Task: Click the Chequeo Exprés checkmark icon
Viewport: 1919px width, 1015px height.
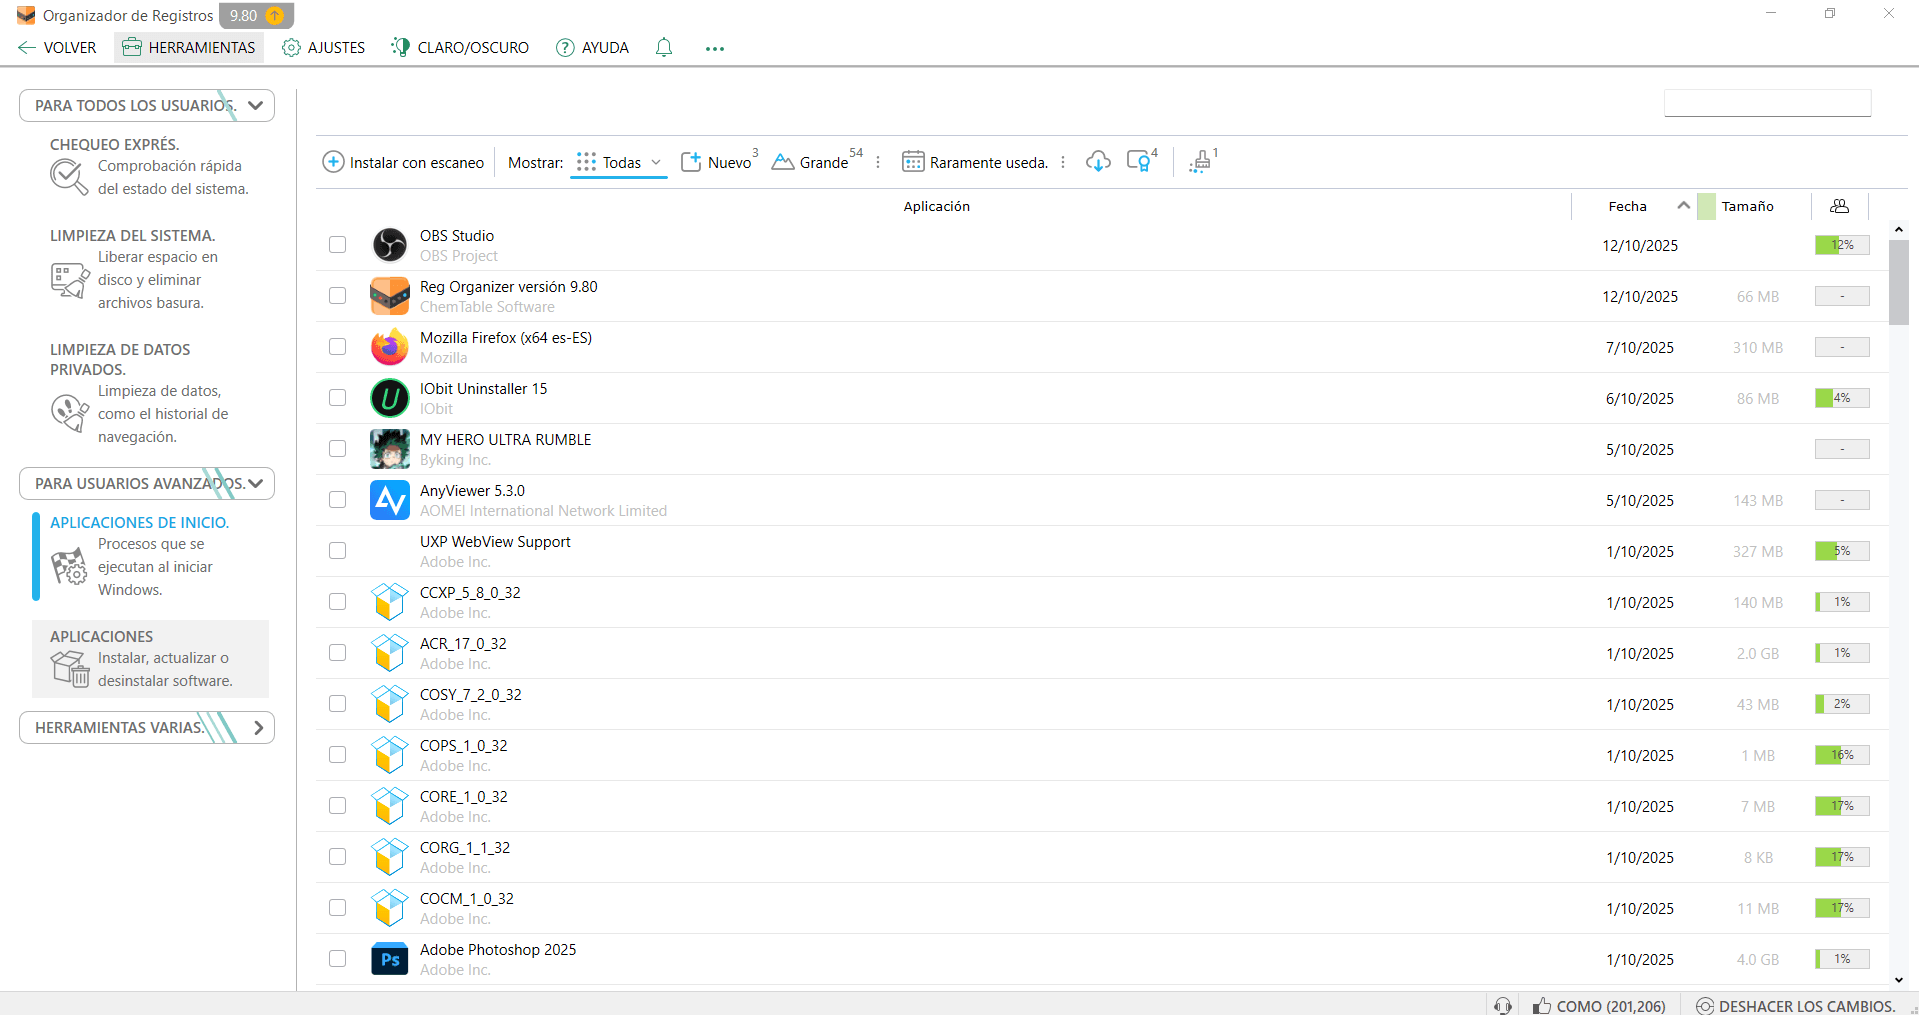Action: [68, 177]
